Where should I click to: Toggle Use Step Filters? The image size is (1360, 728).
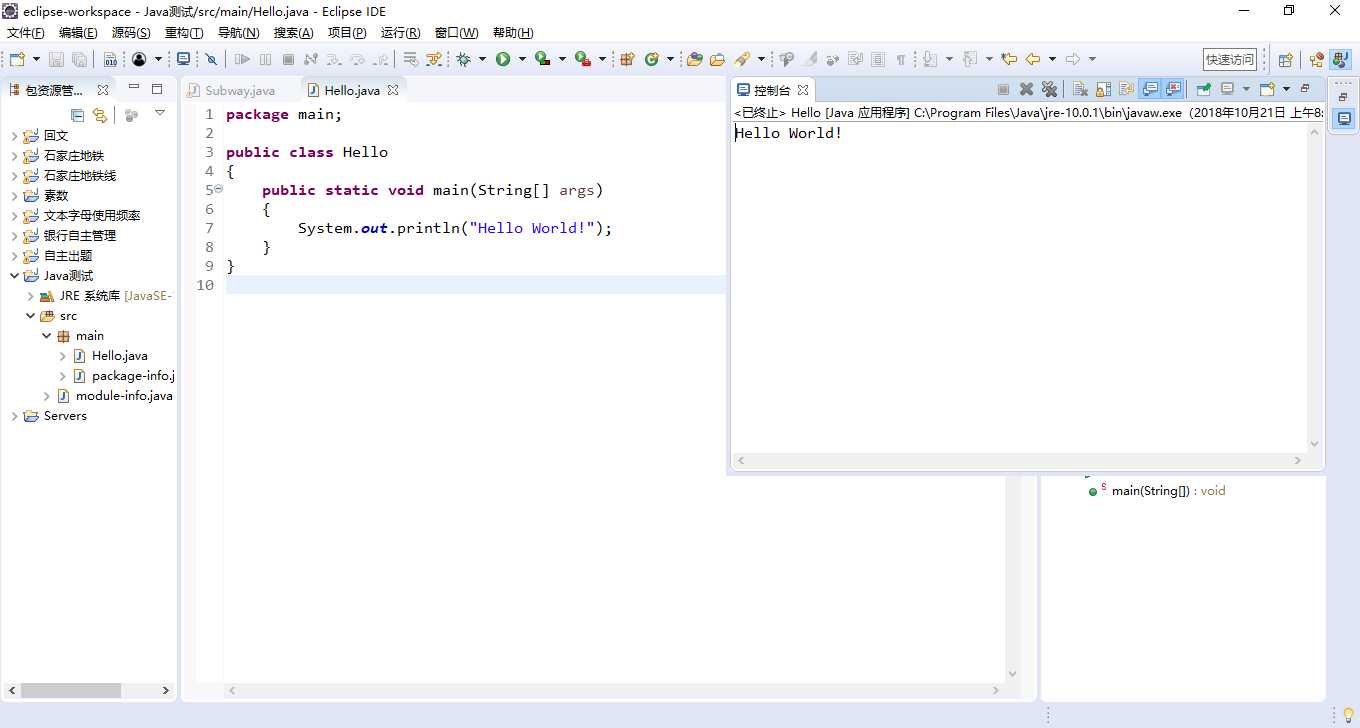click(x=434, y=59)
